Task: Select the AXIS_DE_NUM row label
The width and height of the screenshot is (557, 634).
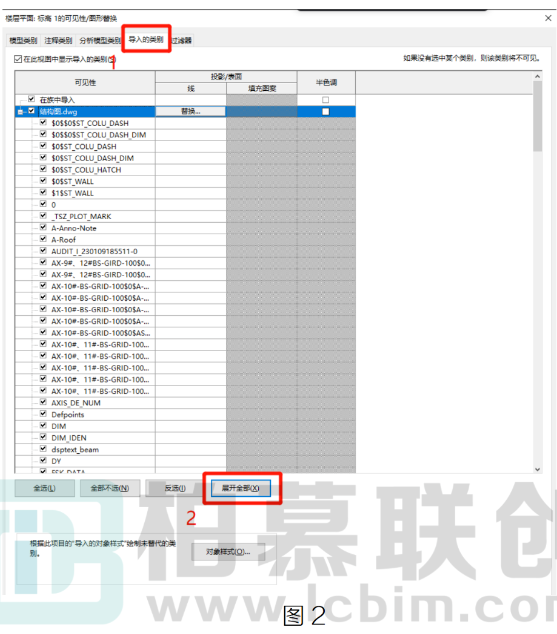Action: coord(76,403)
